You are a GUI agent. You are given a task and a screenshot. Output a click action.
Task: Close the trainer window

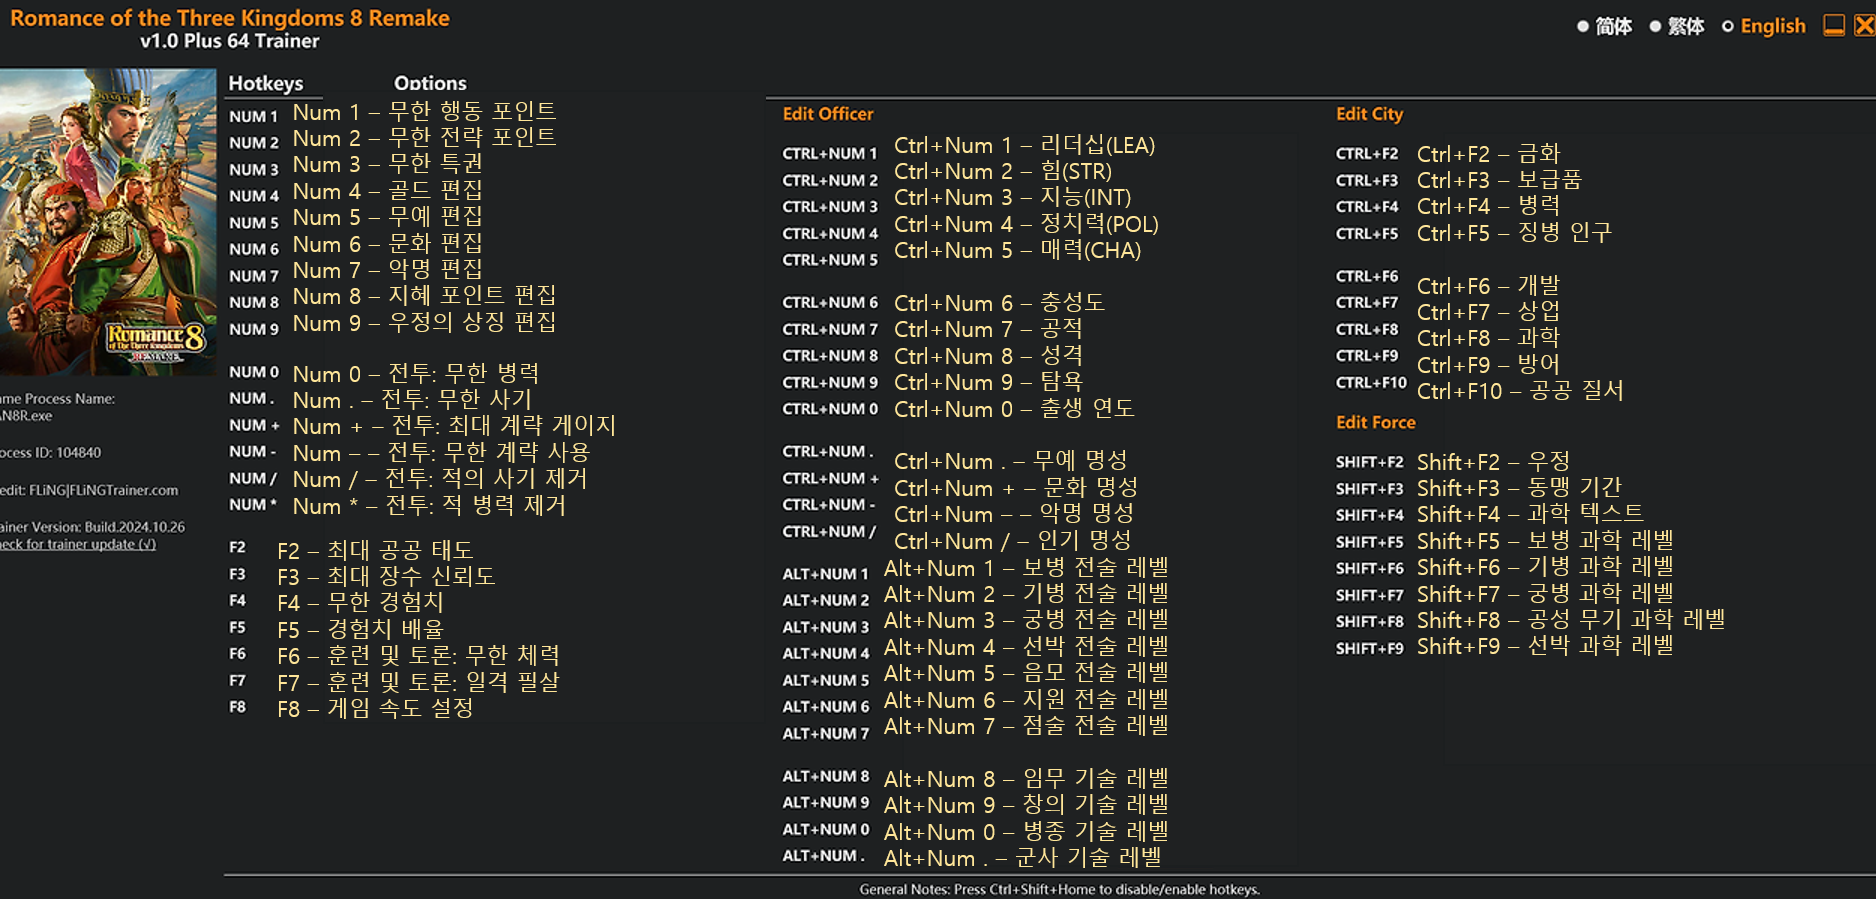(x=1865, y=25)
